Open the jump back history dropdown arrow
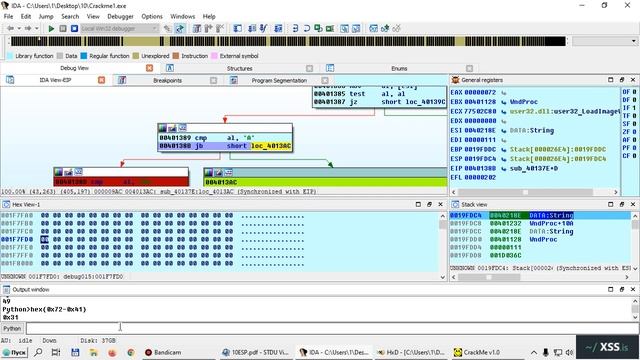 19,28
